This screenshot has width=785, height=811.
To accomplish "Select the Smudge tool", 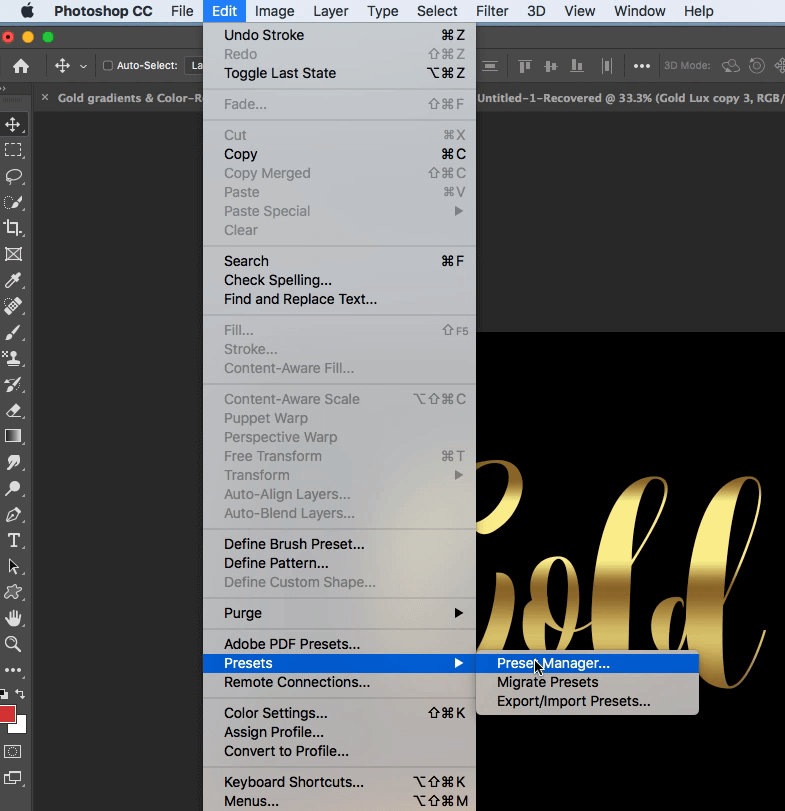I will point(13,462).
